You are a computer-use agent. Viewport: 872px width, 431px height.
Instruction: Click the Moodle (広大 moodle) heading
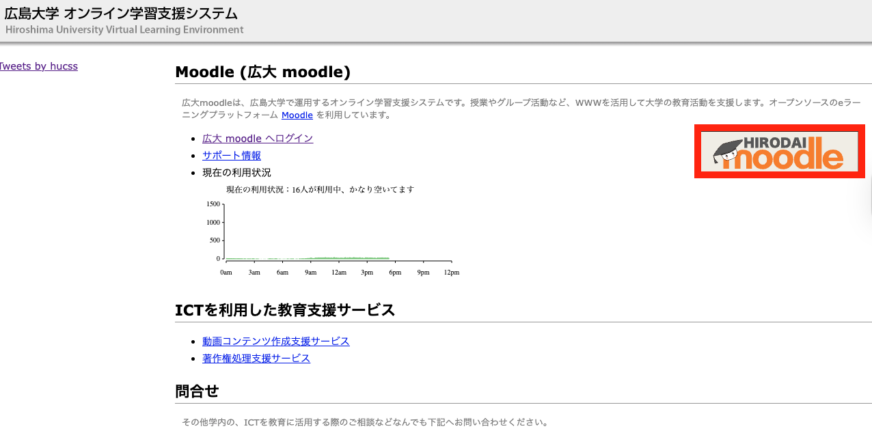coord(263,72)
